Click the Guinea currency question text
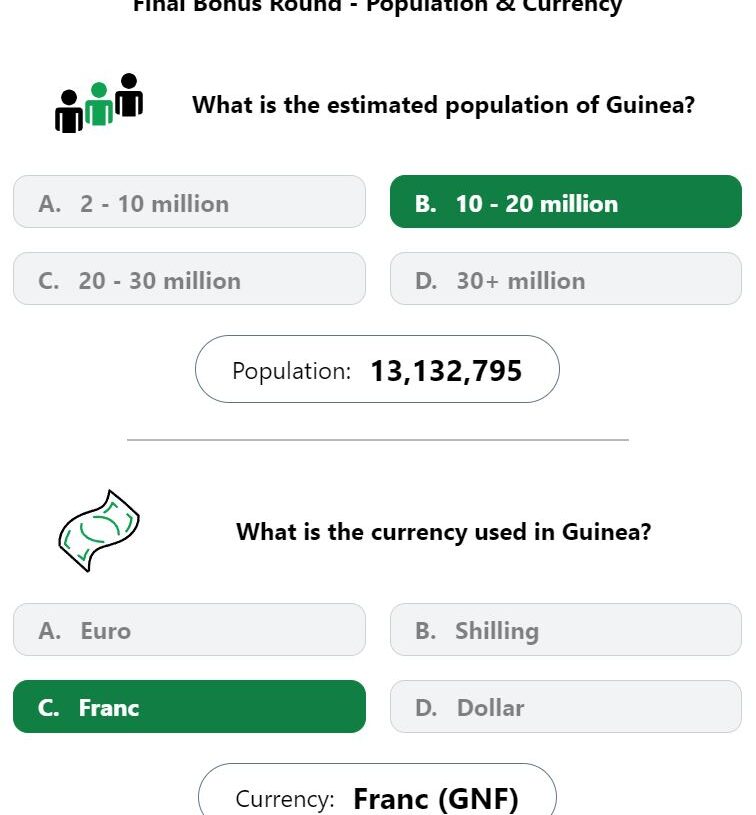The height and width of the screenshot is (815, 756). pyautogui.click(x=444, y=532)
